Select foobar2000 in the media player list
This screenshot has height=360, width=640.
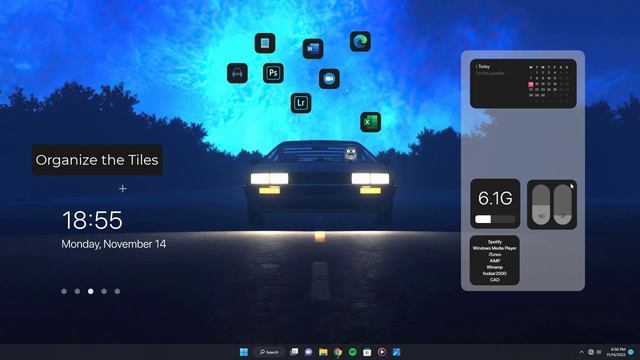click(495, 273)
